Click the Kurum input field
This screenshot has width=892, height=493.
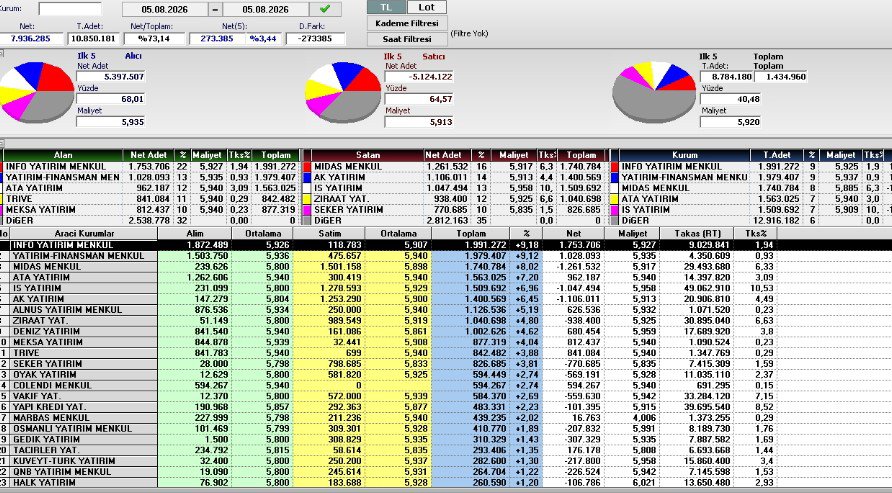[x=70, y=9]
